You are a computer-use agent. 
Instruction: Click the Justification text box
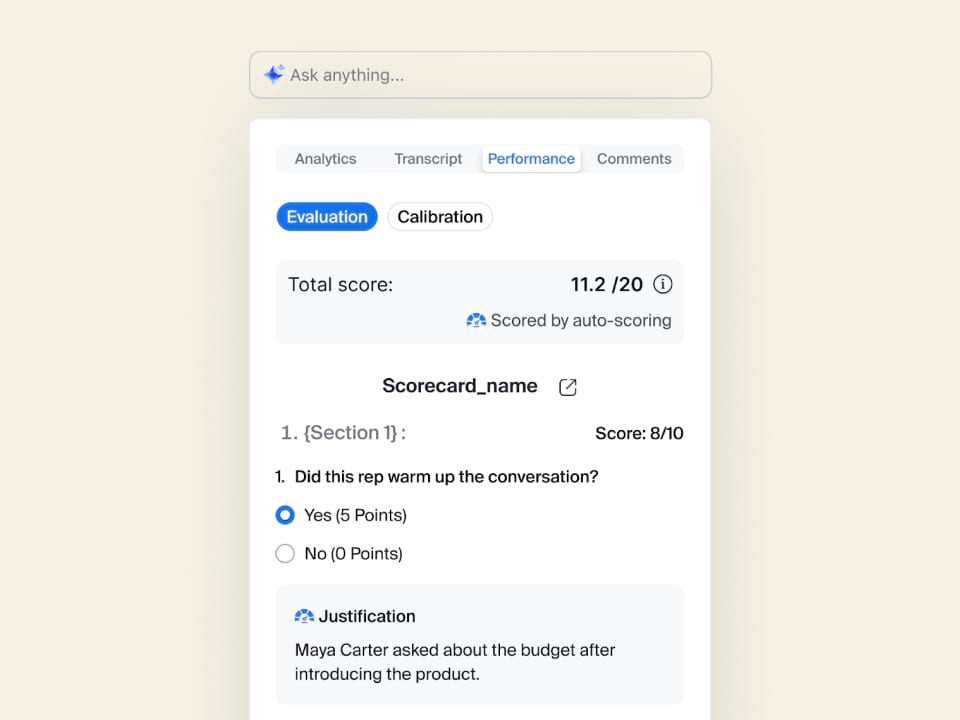coord(480,661)
